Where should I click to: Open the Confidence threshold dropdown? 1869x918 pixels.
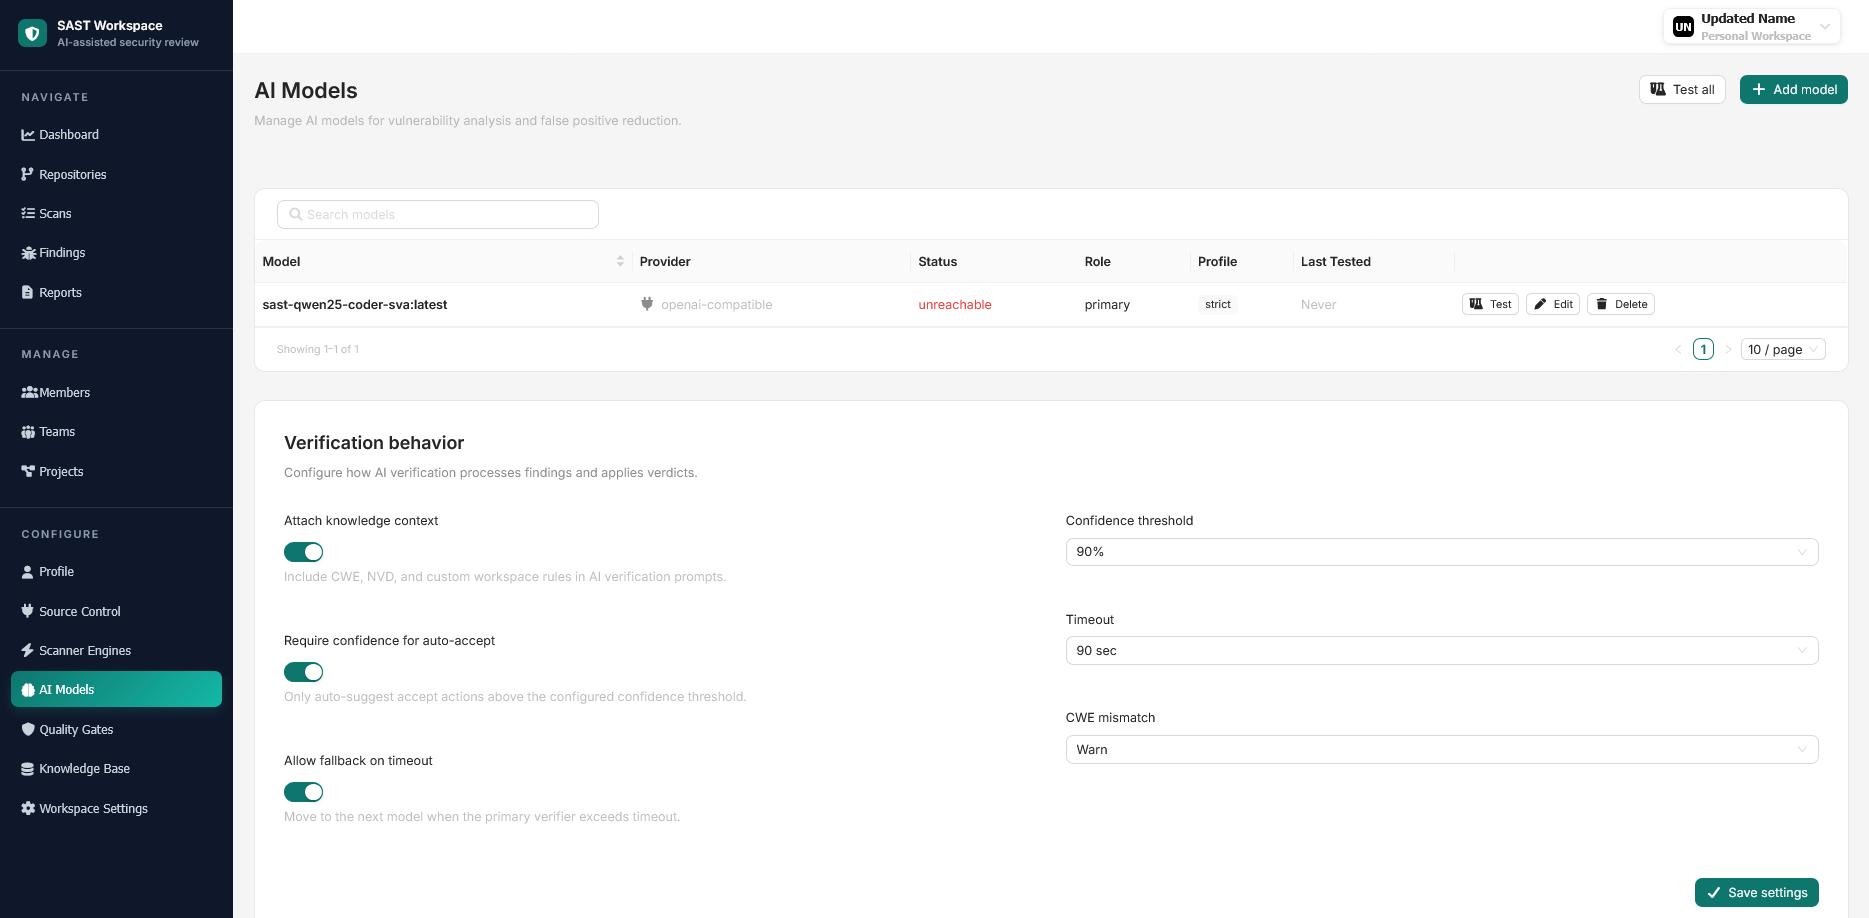click(1441, 552)
